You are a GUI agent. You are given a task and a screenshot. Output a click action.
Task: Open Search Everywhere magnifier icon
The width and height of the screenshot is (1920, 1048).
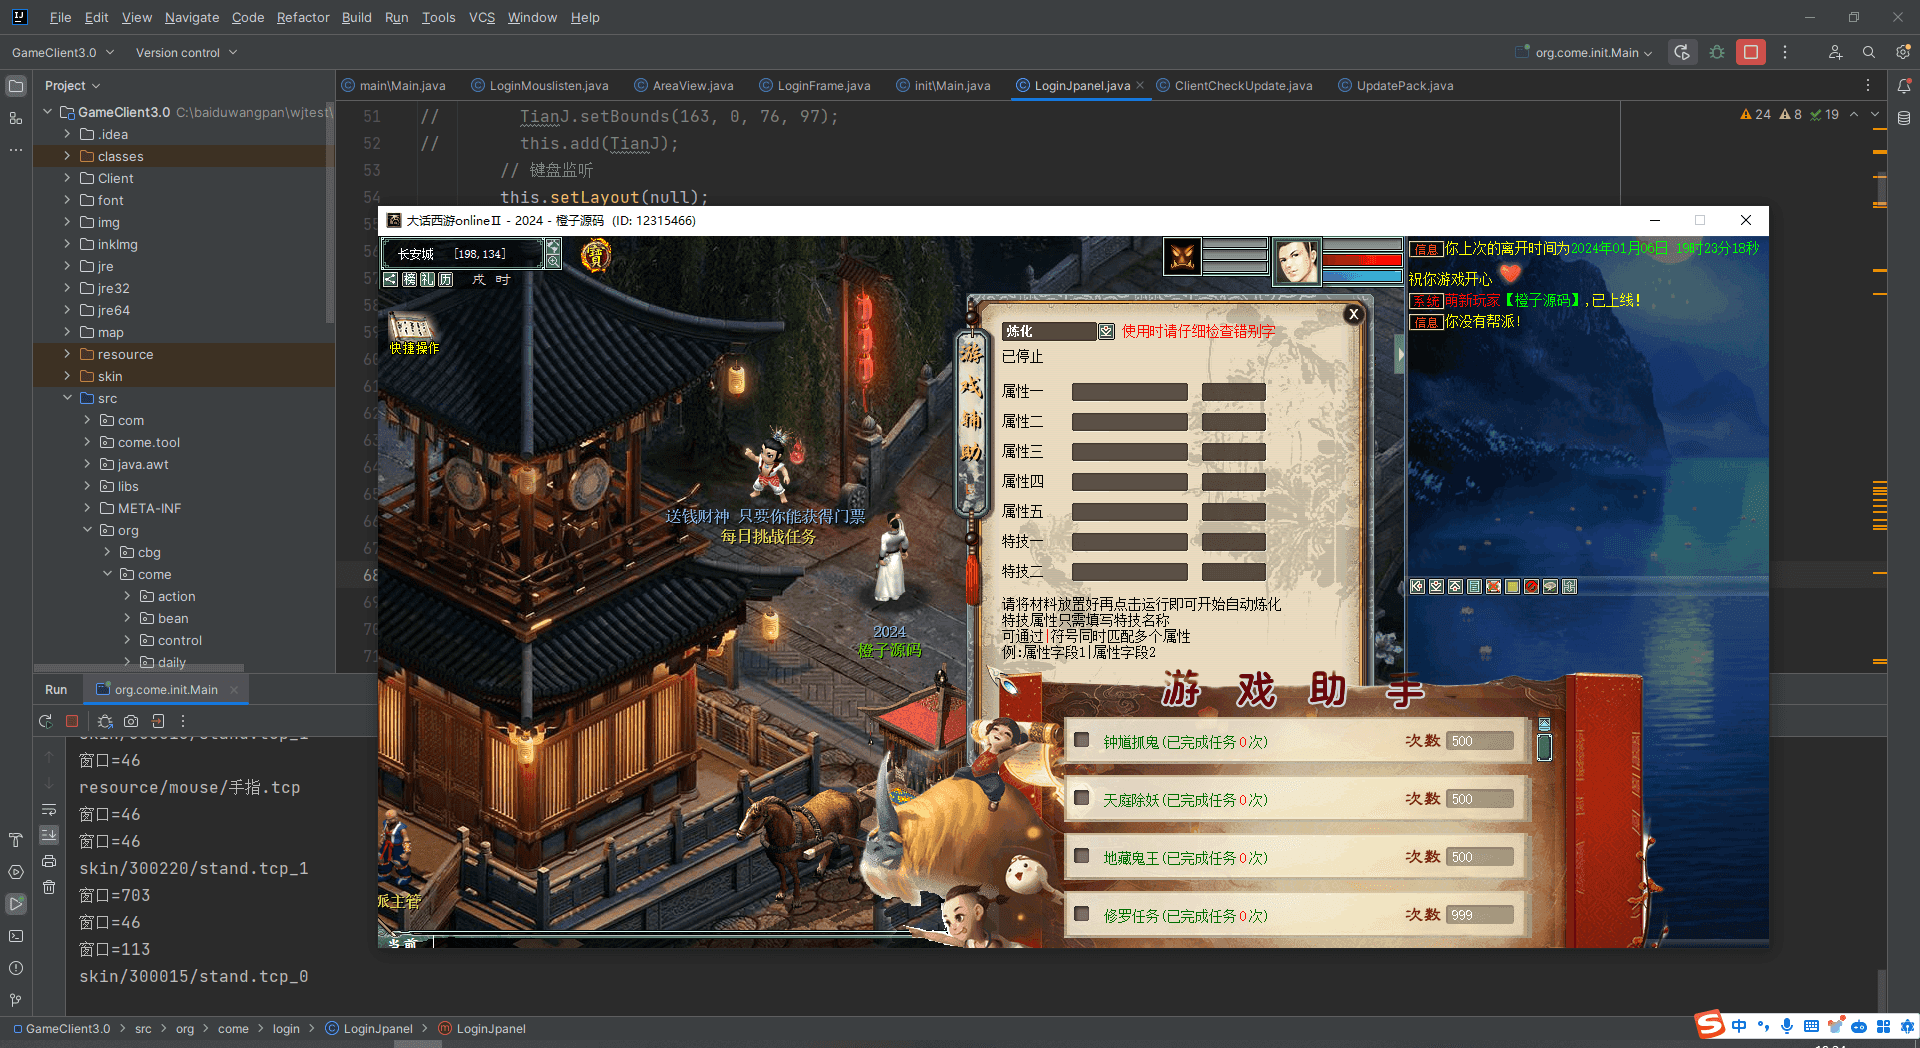coord(1868,52)
